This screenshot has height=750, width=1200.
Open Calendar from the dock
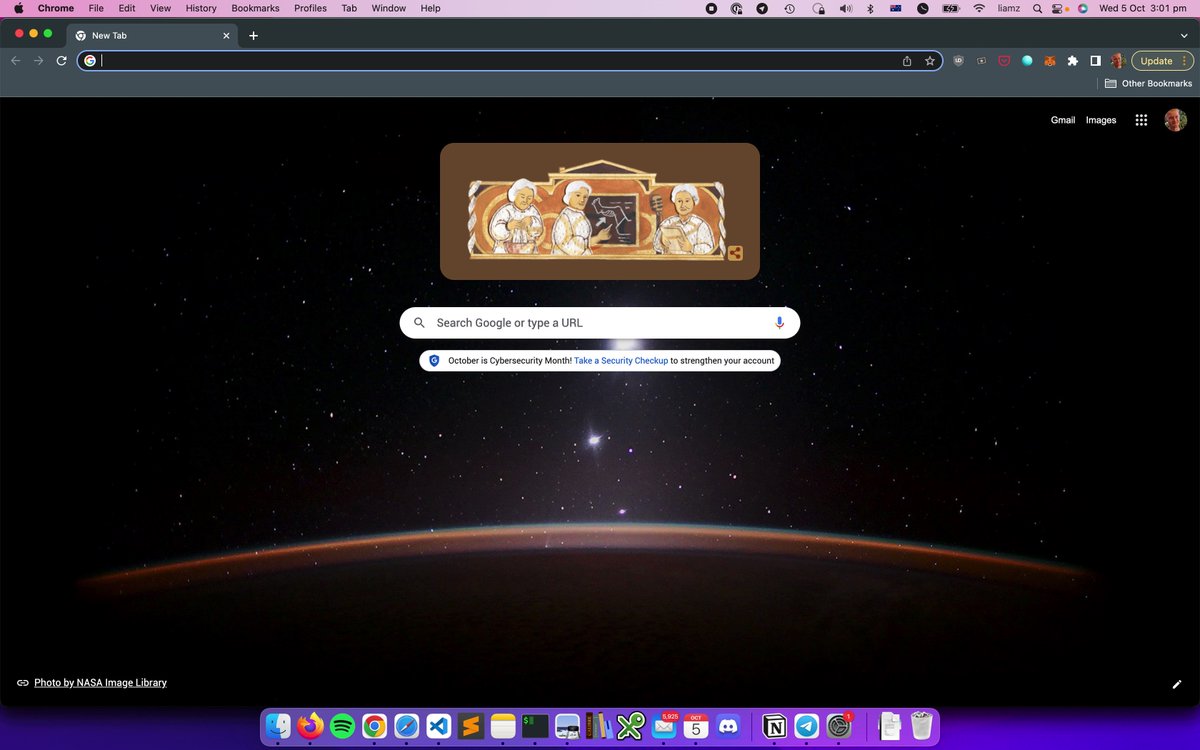point(696,725)
